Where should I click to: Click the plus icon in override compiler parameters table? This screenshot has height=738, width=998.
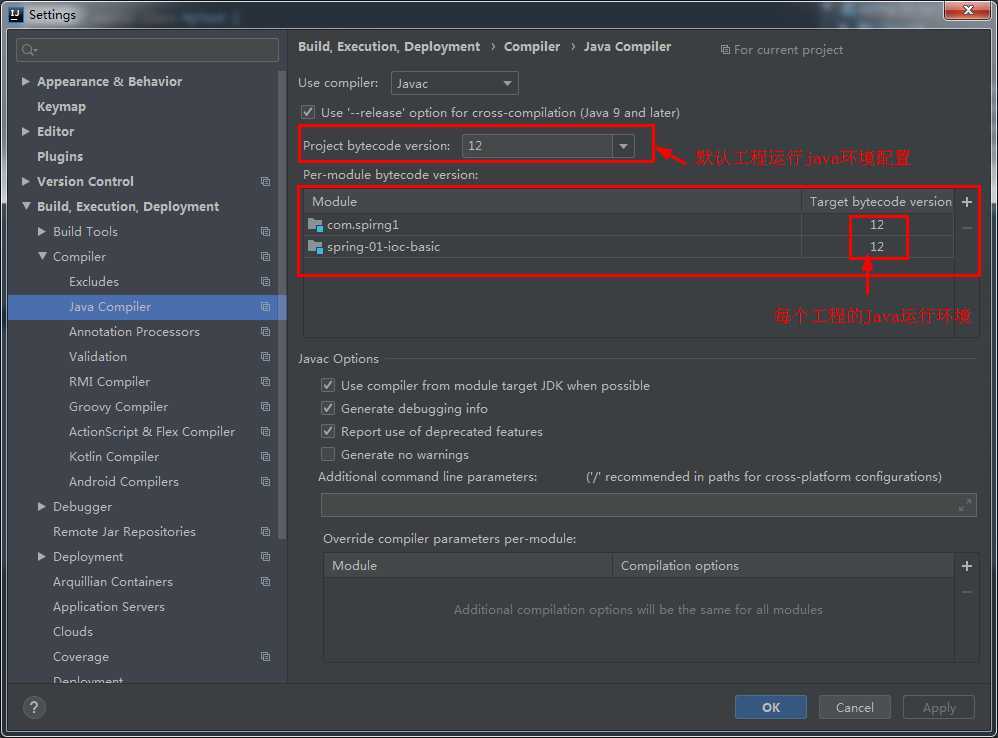[966, 566]
